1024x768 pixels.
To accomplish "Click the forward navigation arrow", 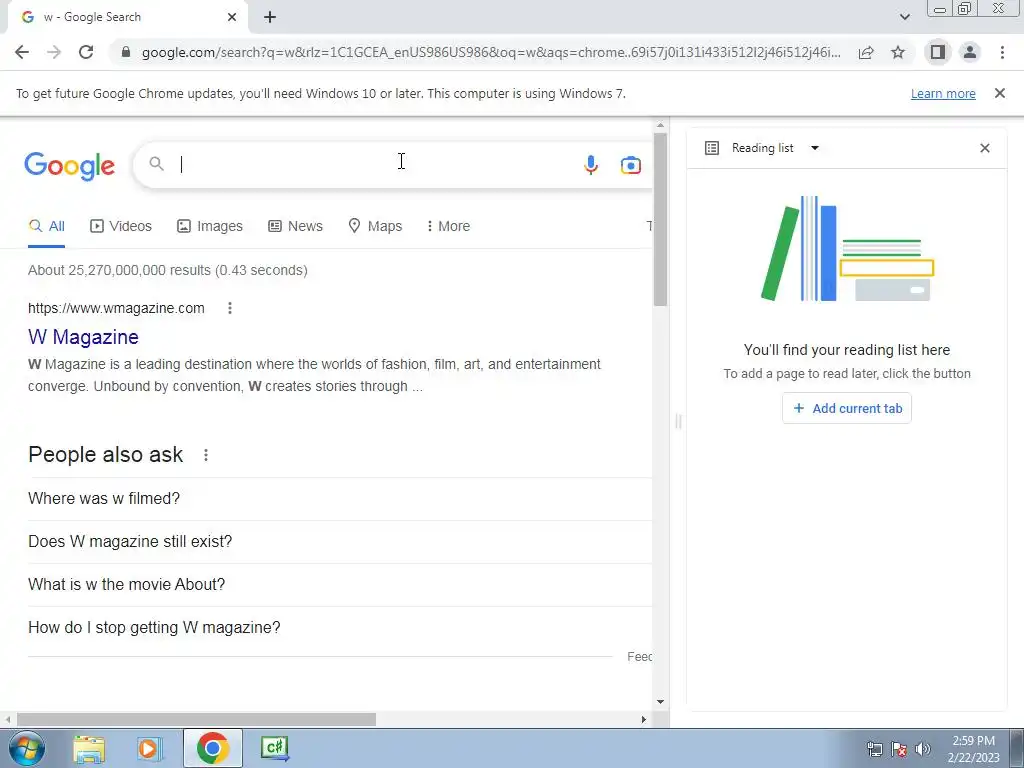I will tap(54, 52).
